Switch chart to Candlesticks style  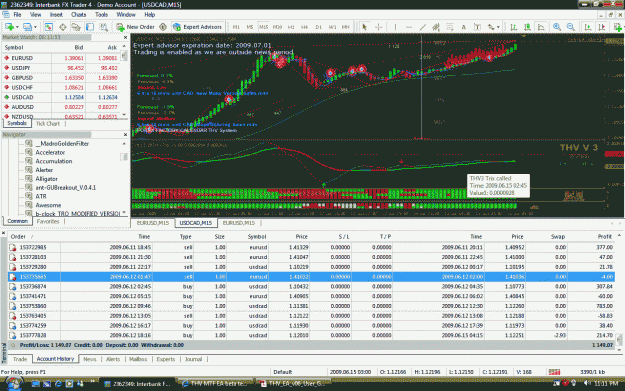(527, 27)
